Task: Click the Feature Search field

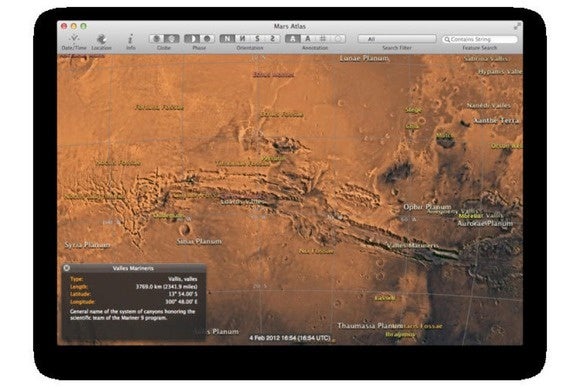Action: (x=480, y=39)
